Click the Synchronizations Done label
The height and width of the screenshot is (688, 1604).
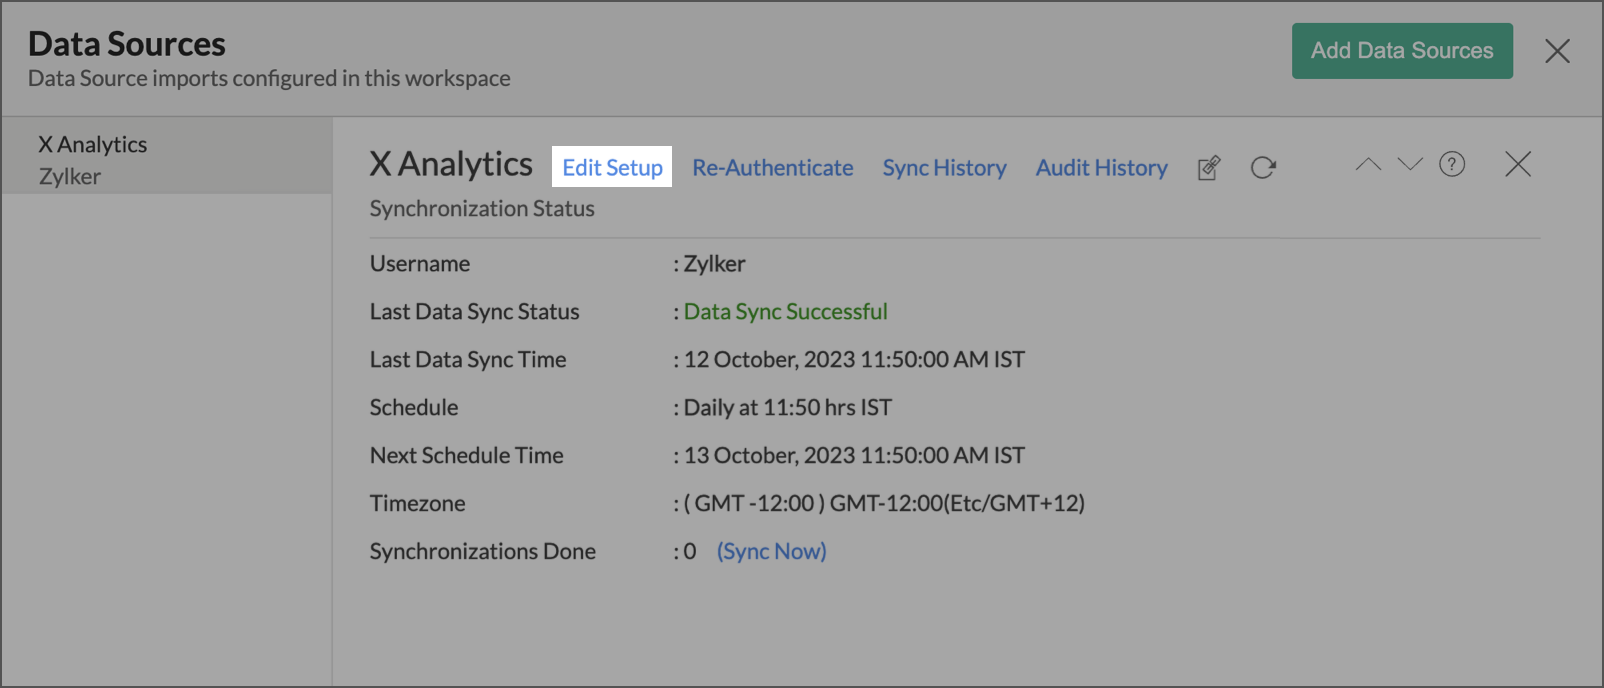[x=483, y=552]
